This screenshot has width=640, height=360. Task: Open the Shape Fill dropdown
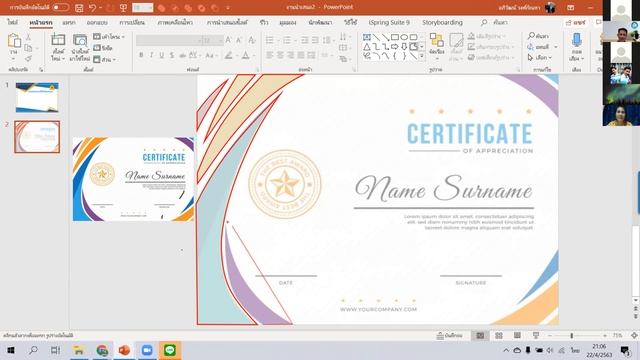coord(488,36)
